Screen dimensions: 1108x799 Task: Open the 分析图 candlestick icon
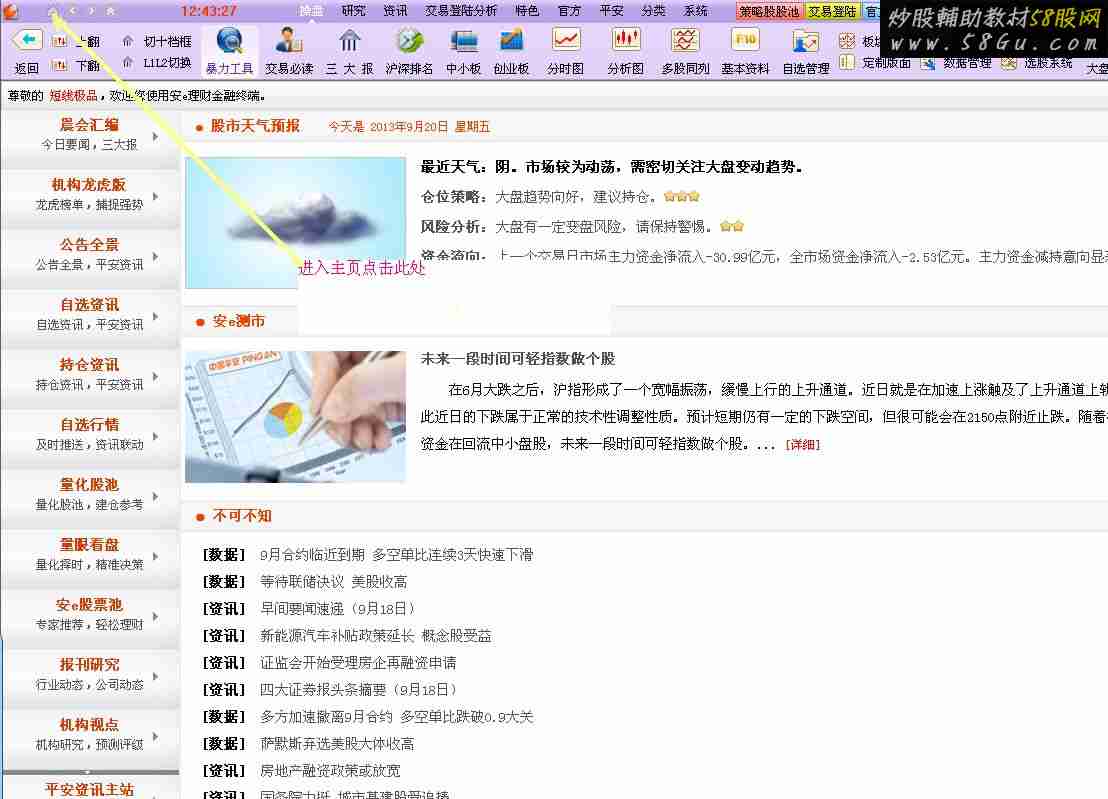coord(626,41)
